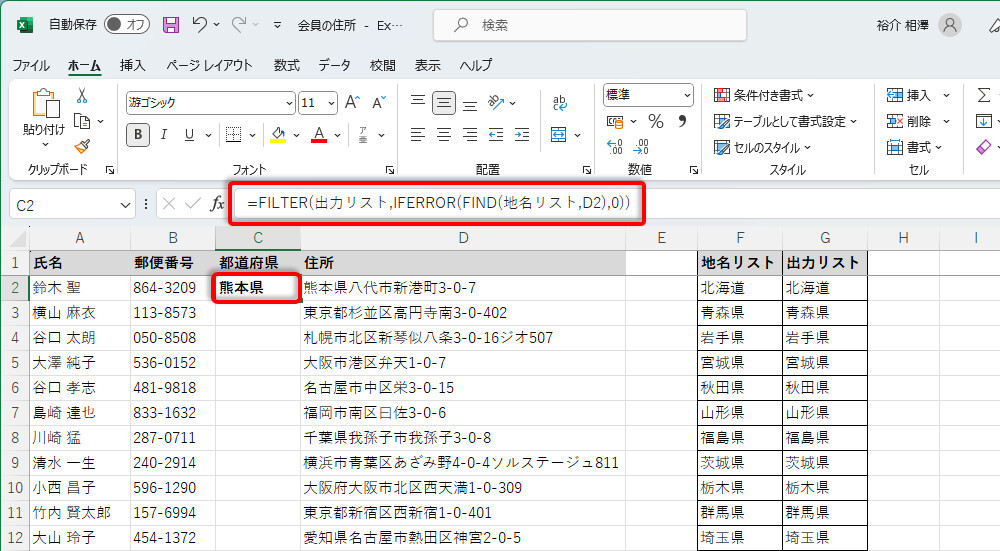
Task: Click the セルのスタイル button
Action: (762, 147)
